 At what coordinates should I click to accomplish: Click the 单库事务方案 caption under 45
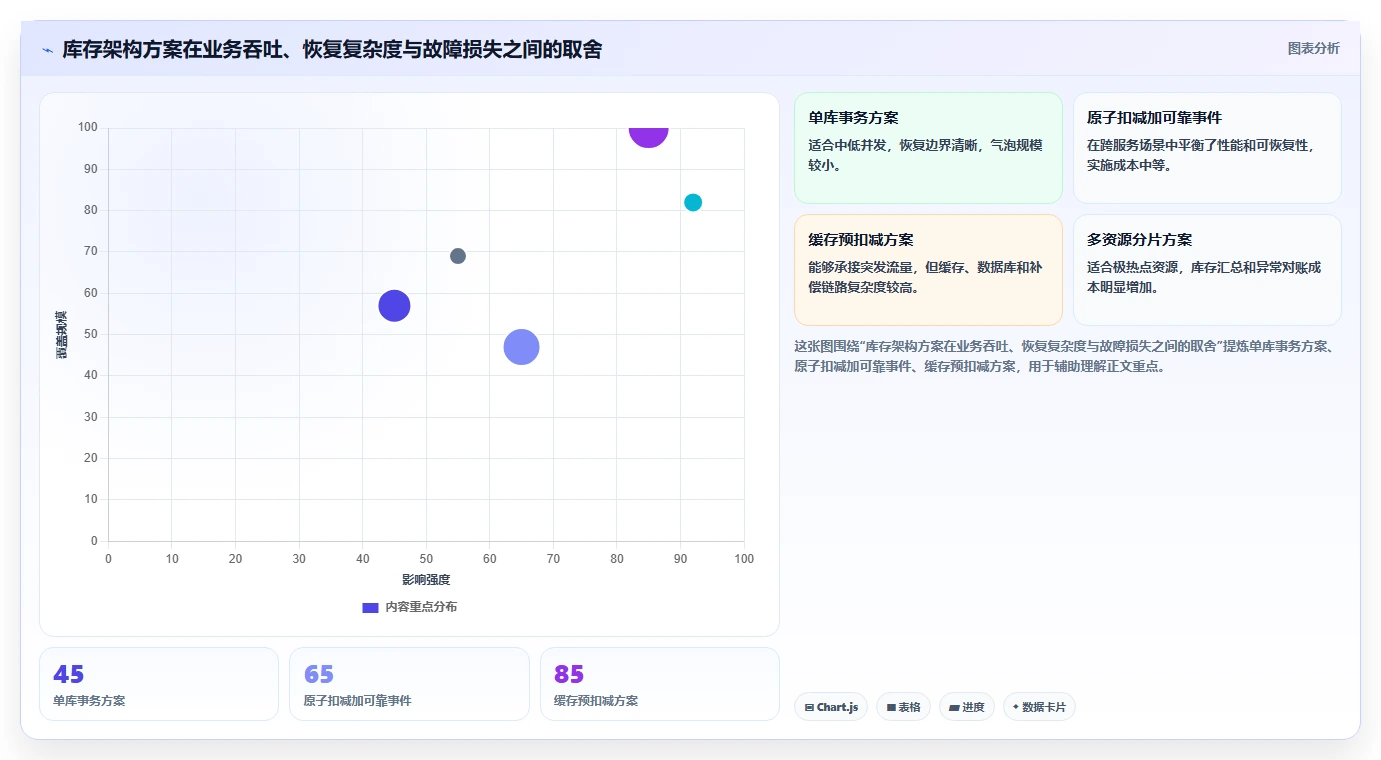pos(89,701)
